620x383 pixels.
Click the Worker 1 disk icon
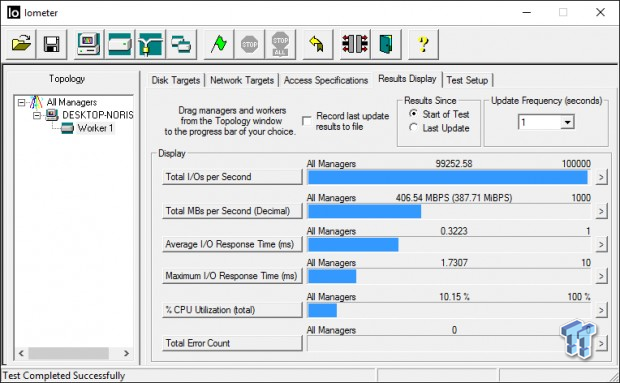(67, 128)
